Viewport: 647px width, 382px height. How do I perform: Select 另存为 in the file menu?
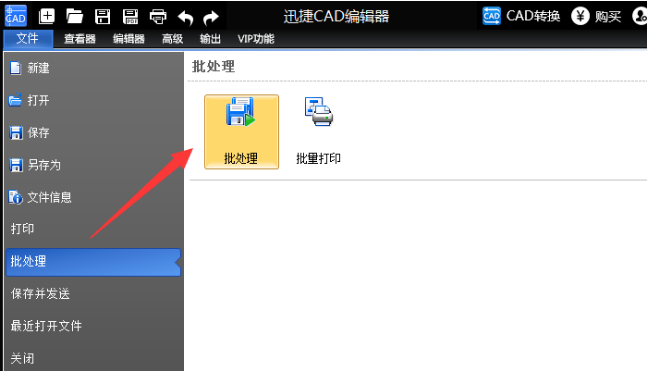pos(93,165)
